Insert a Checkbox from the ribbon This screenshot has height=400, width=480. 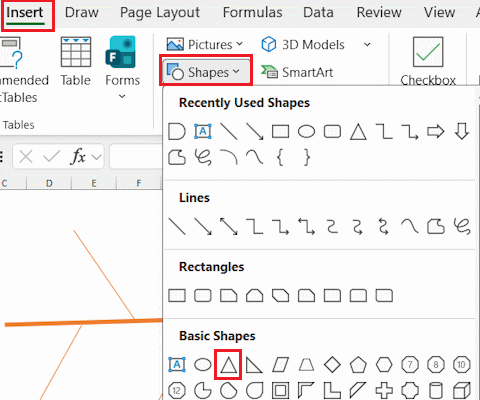(428, 61)
